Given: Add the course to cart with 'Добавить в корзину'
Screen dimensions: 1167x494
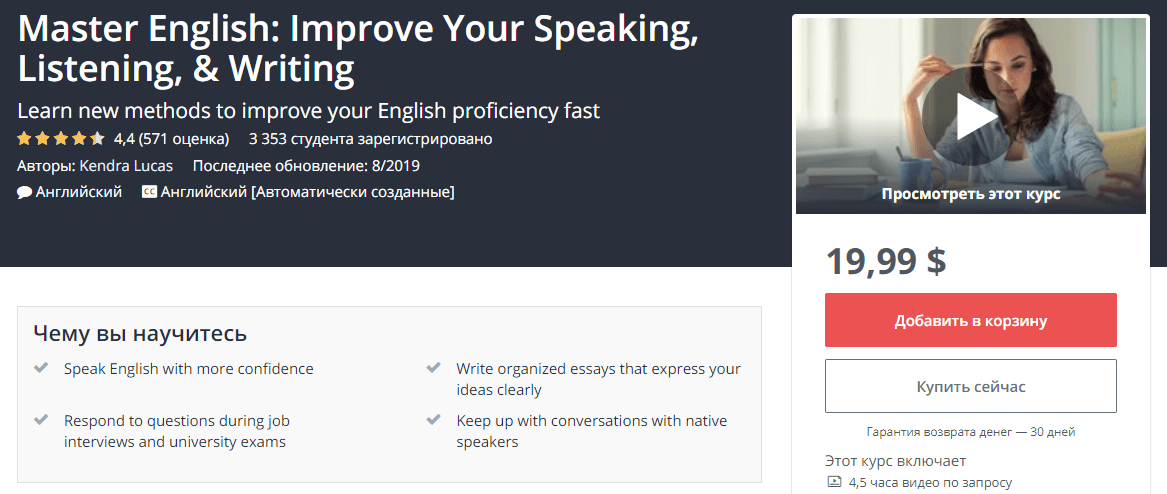Looking at the screenshot, I should tap(971, 320).
